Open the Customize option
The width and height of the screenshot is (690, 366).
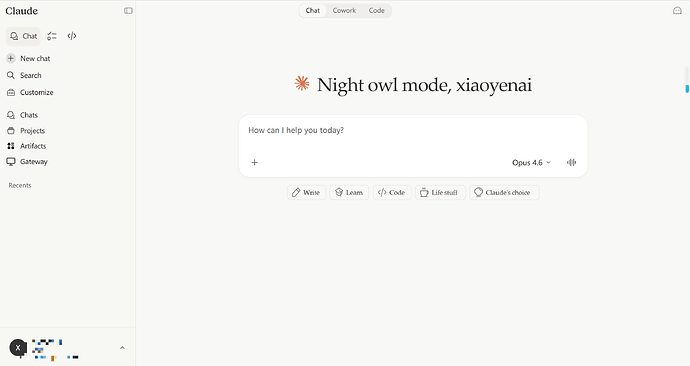coord(30,92)
